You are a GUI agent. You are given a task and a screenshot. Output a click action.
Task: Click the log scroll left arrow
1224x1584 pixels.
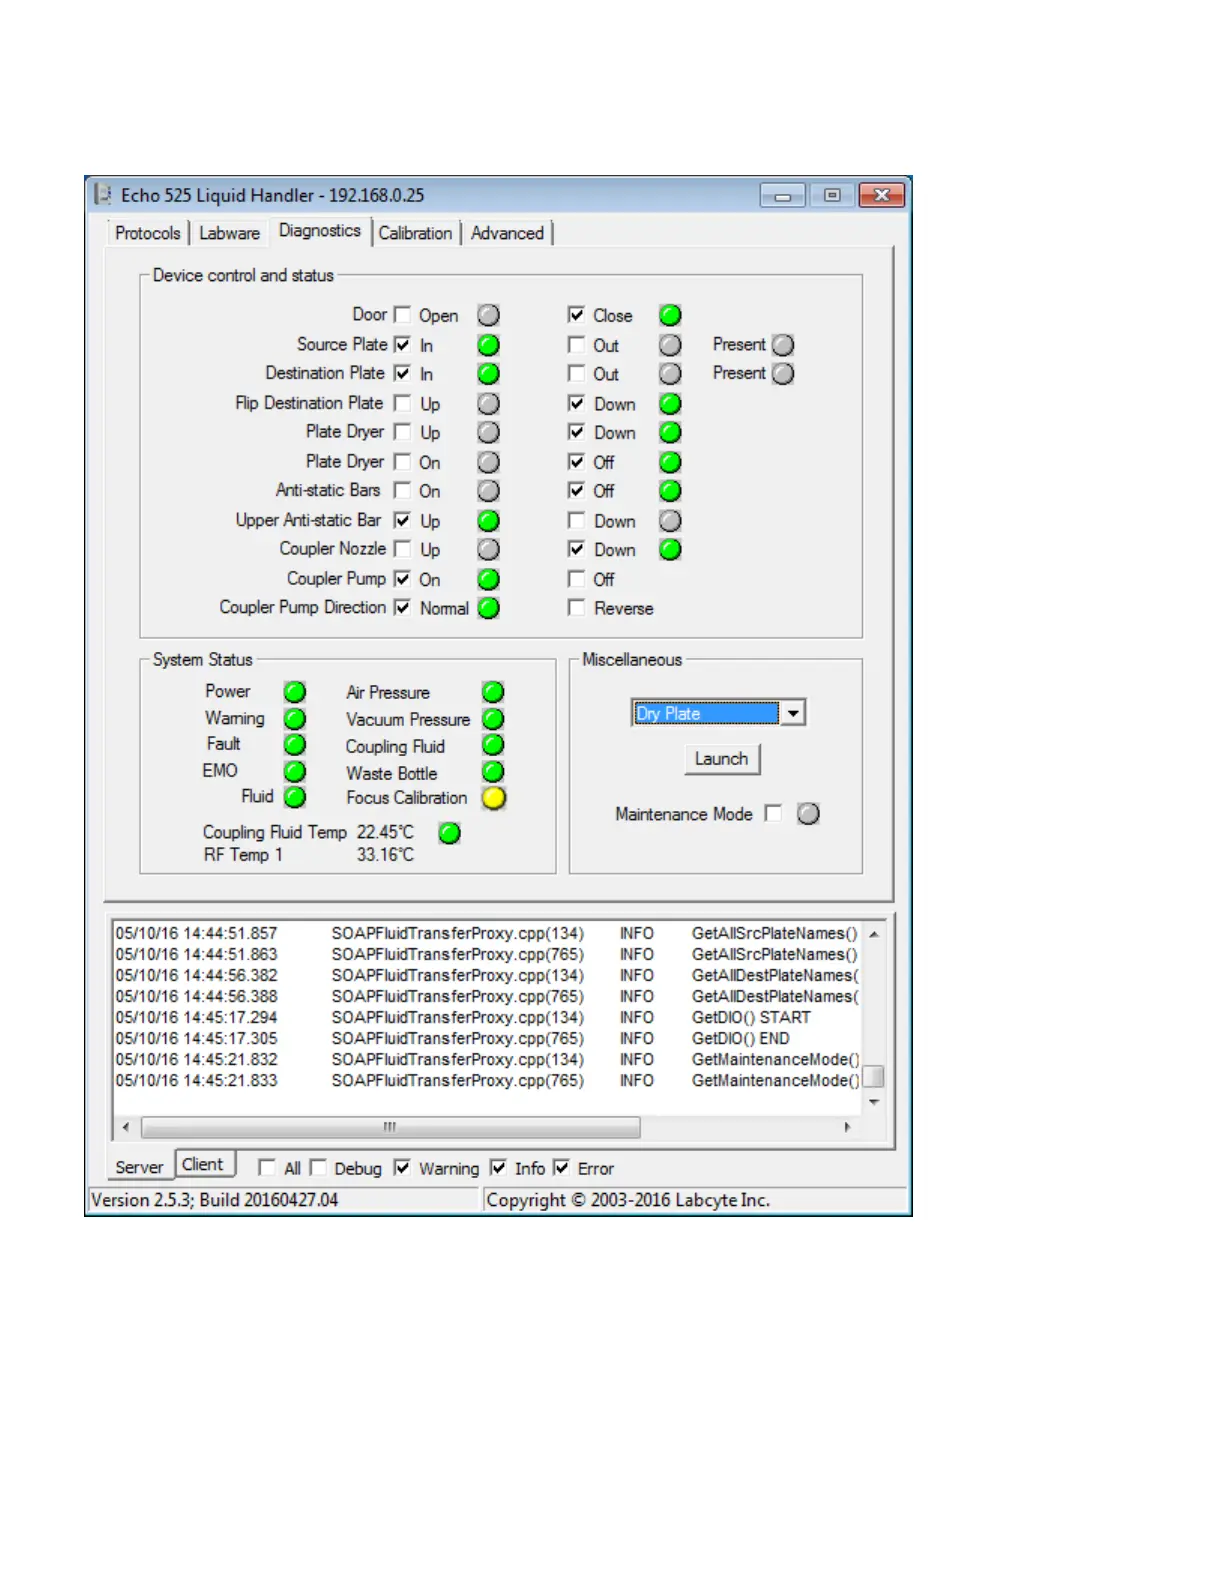(126, 1127)
